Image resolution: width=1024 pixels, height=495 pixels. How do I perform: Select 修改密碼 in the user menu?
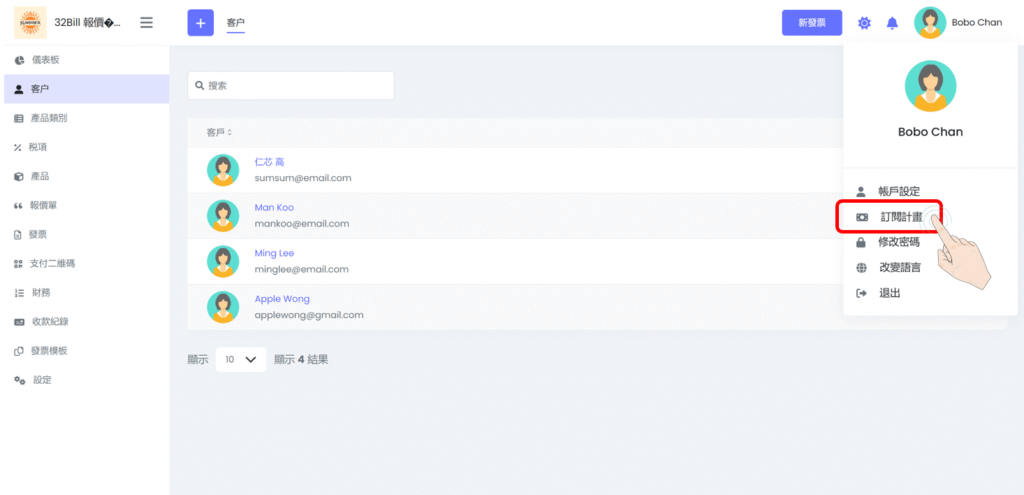click(898, 242)
